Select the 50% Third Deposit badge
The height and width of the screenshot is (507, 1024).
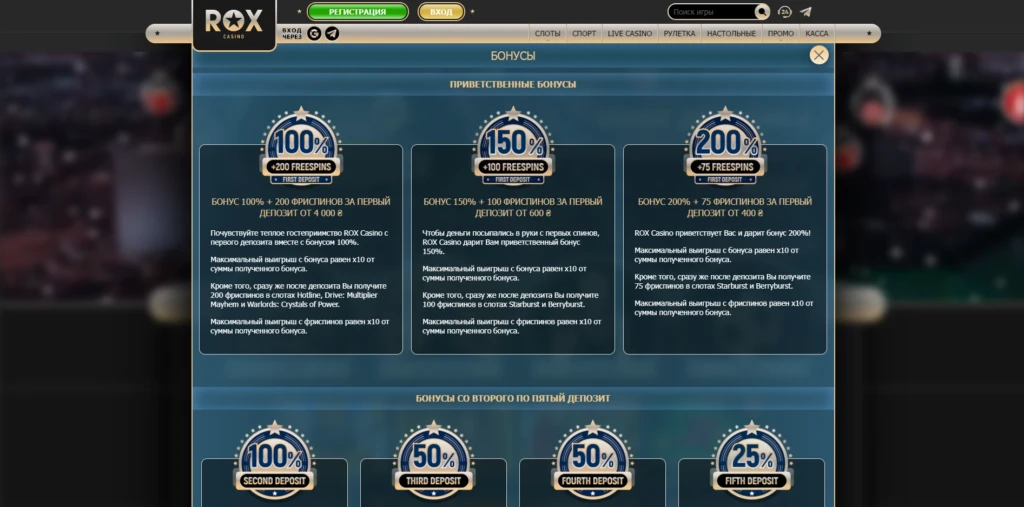tap(434, 459)
